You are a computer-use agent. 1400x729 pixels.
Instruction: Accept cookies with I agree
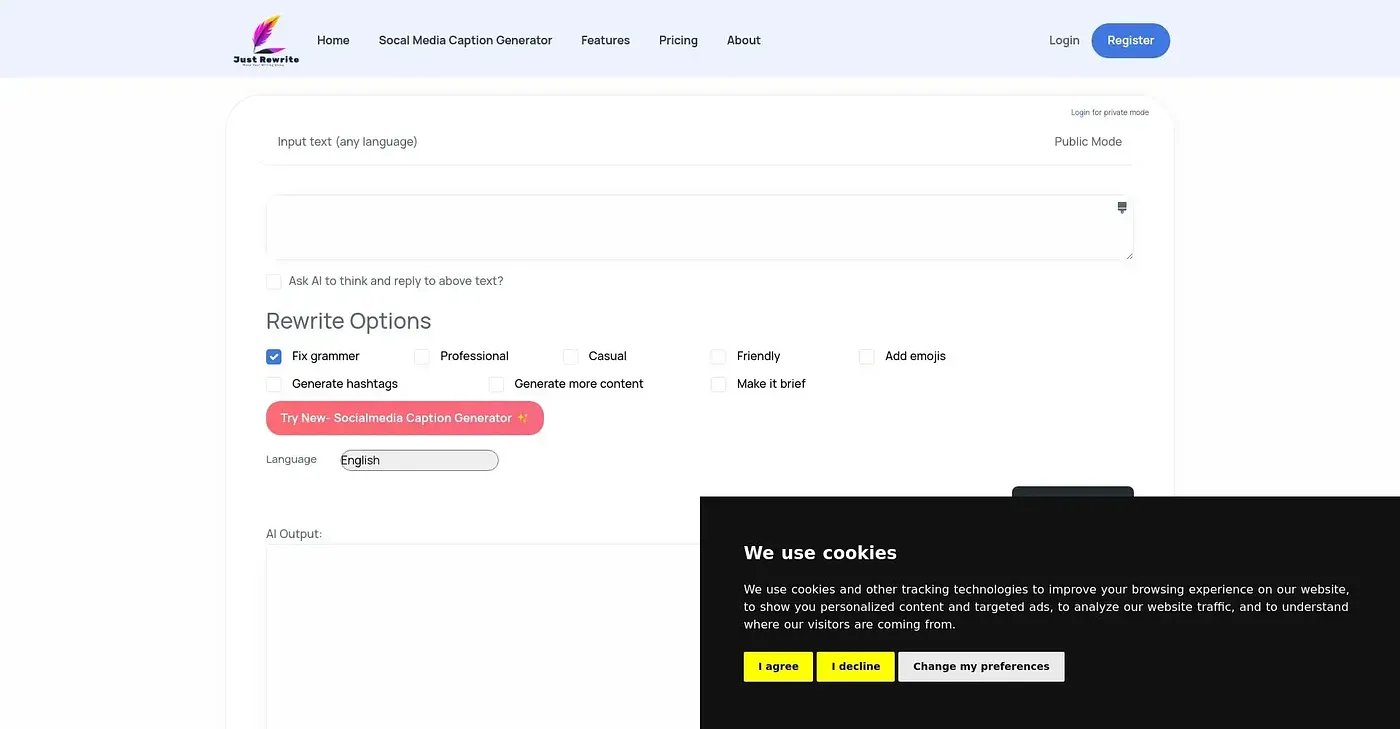pyautogui.click(x=778, y=667)
